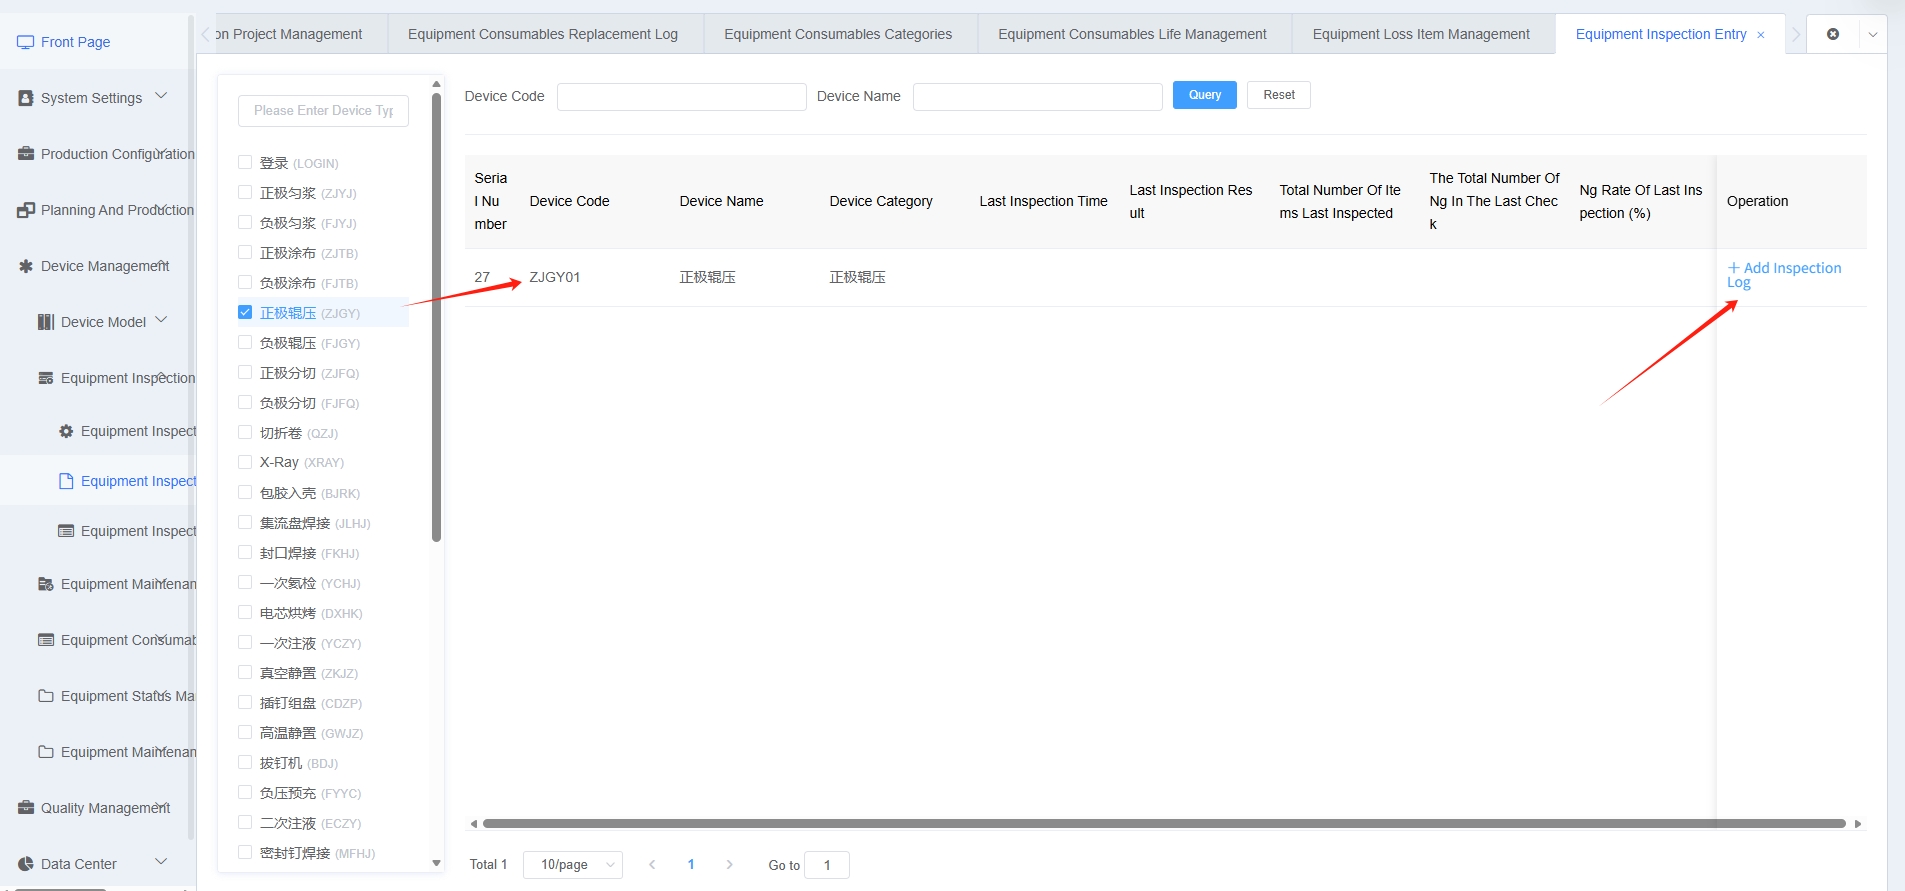1905x891 pixels.
Task: Click the circular tab options icon
Action: tap(1833, 34)
